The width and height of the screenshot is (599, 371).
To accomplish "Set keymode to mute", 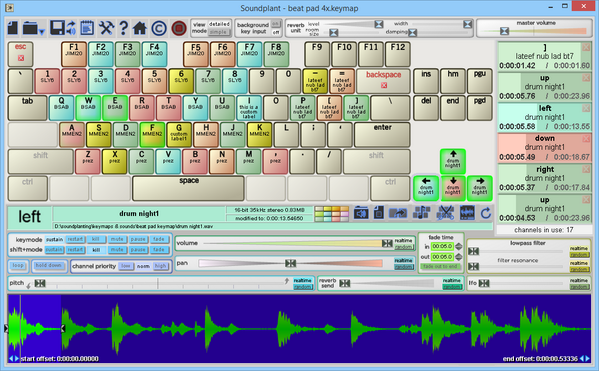I will click(x=117, y=239).
